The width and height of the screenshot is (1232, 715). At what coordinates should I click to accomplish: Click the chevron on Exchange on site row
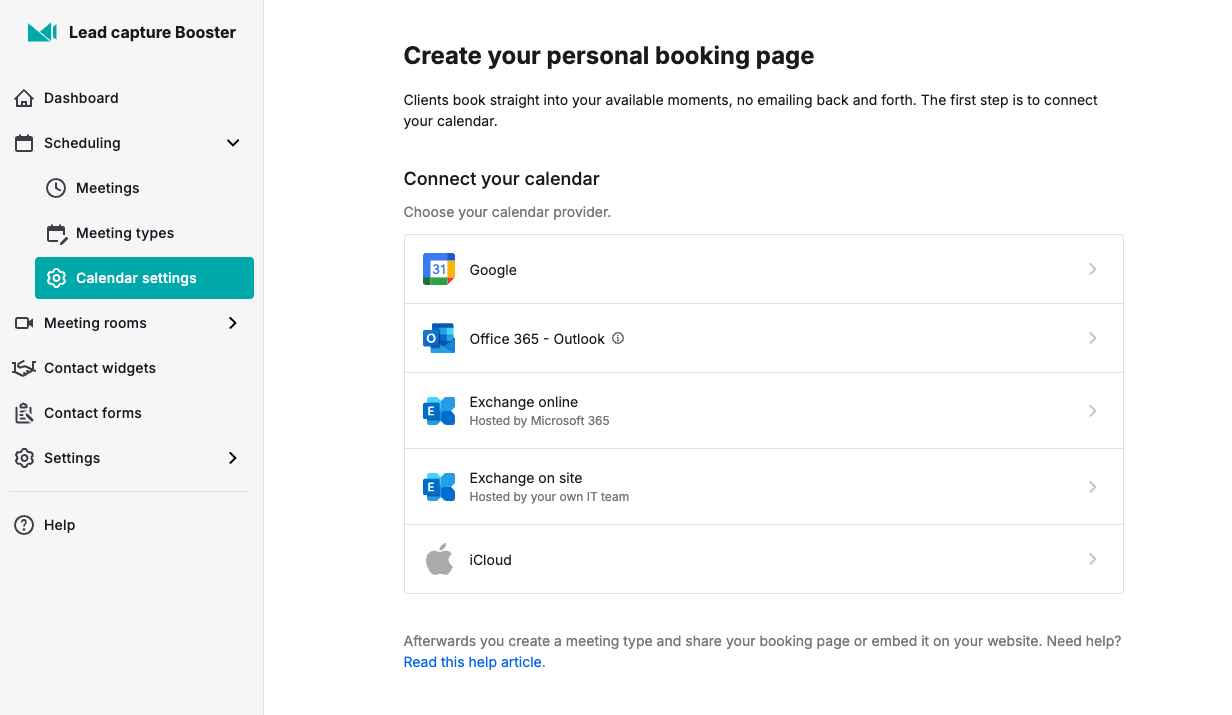coord(1093,487)
